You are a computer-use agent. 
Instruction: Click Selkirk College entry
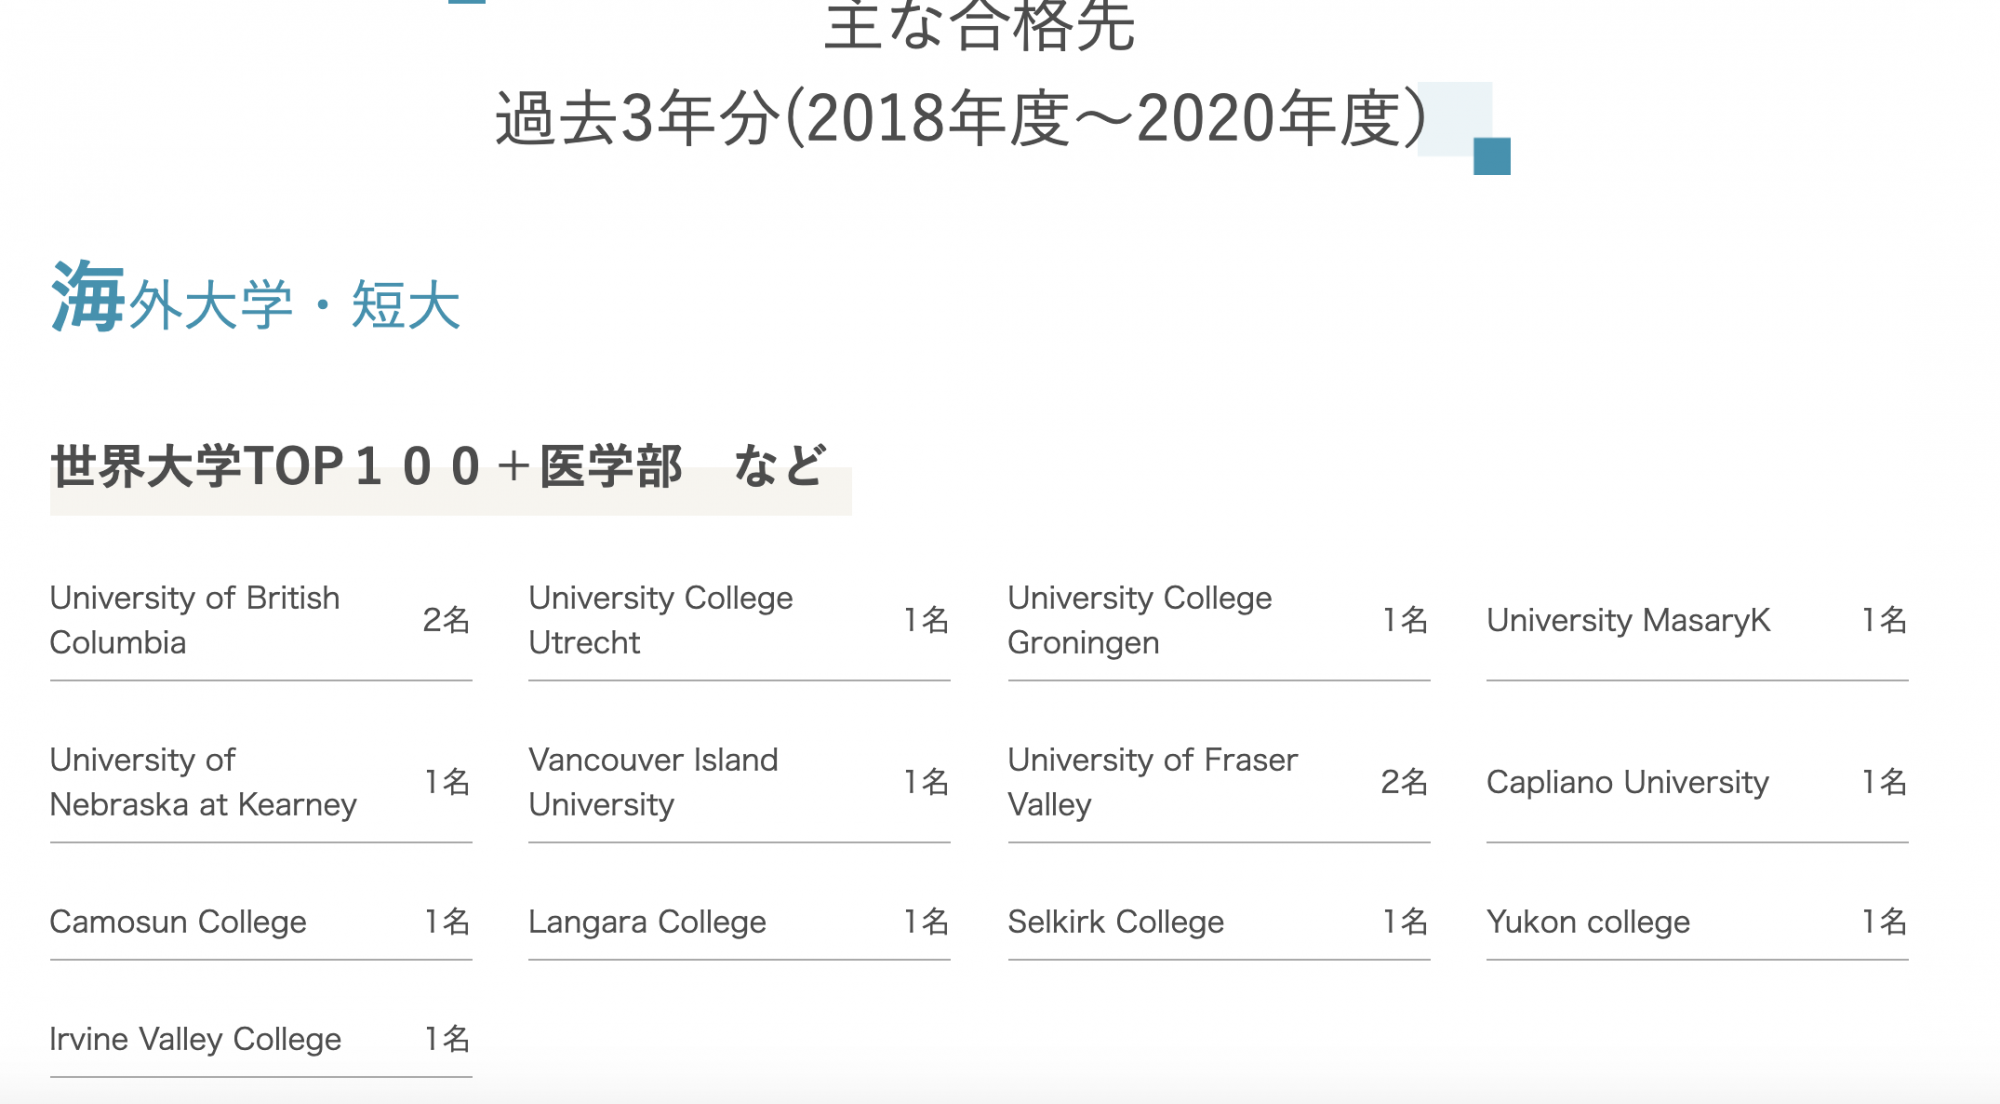pos(1115,921)
